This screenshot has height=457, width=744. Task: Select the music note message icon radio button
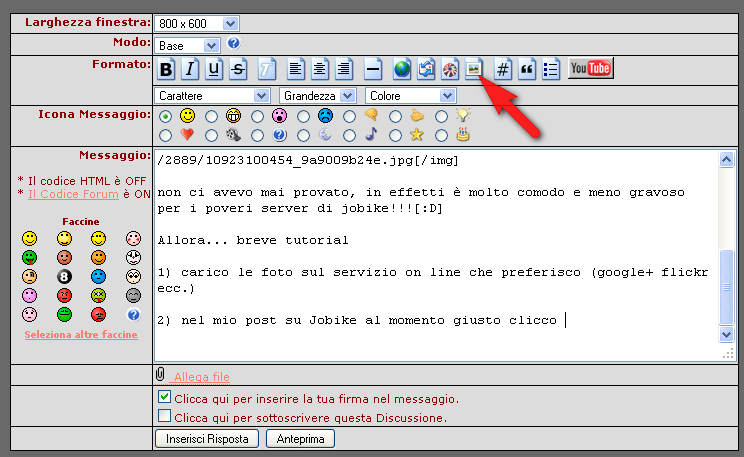pos(349,136)
